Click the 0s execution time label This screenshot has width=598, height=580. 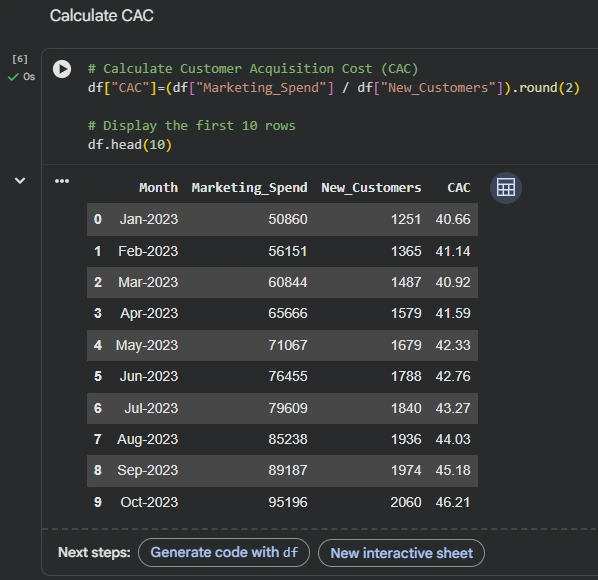29,77
